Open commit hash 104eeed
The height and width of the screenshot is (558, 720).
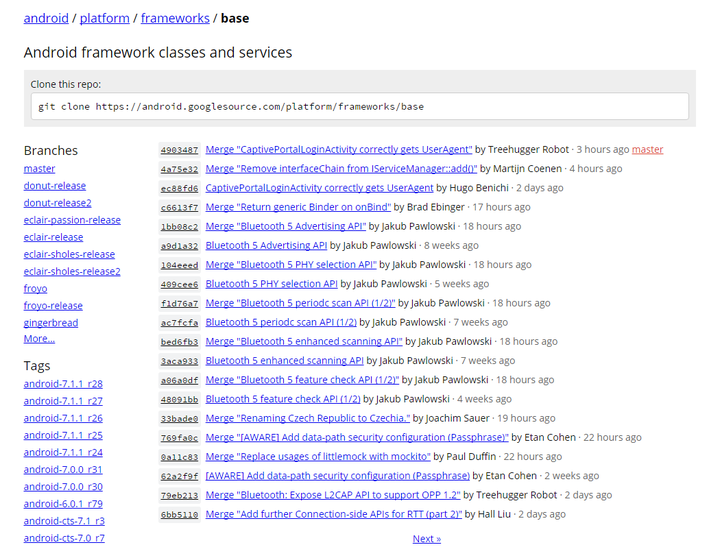click(x=180, y=265)
